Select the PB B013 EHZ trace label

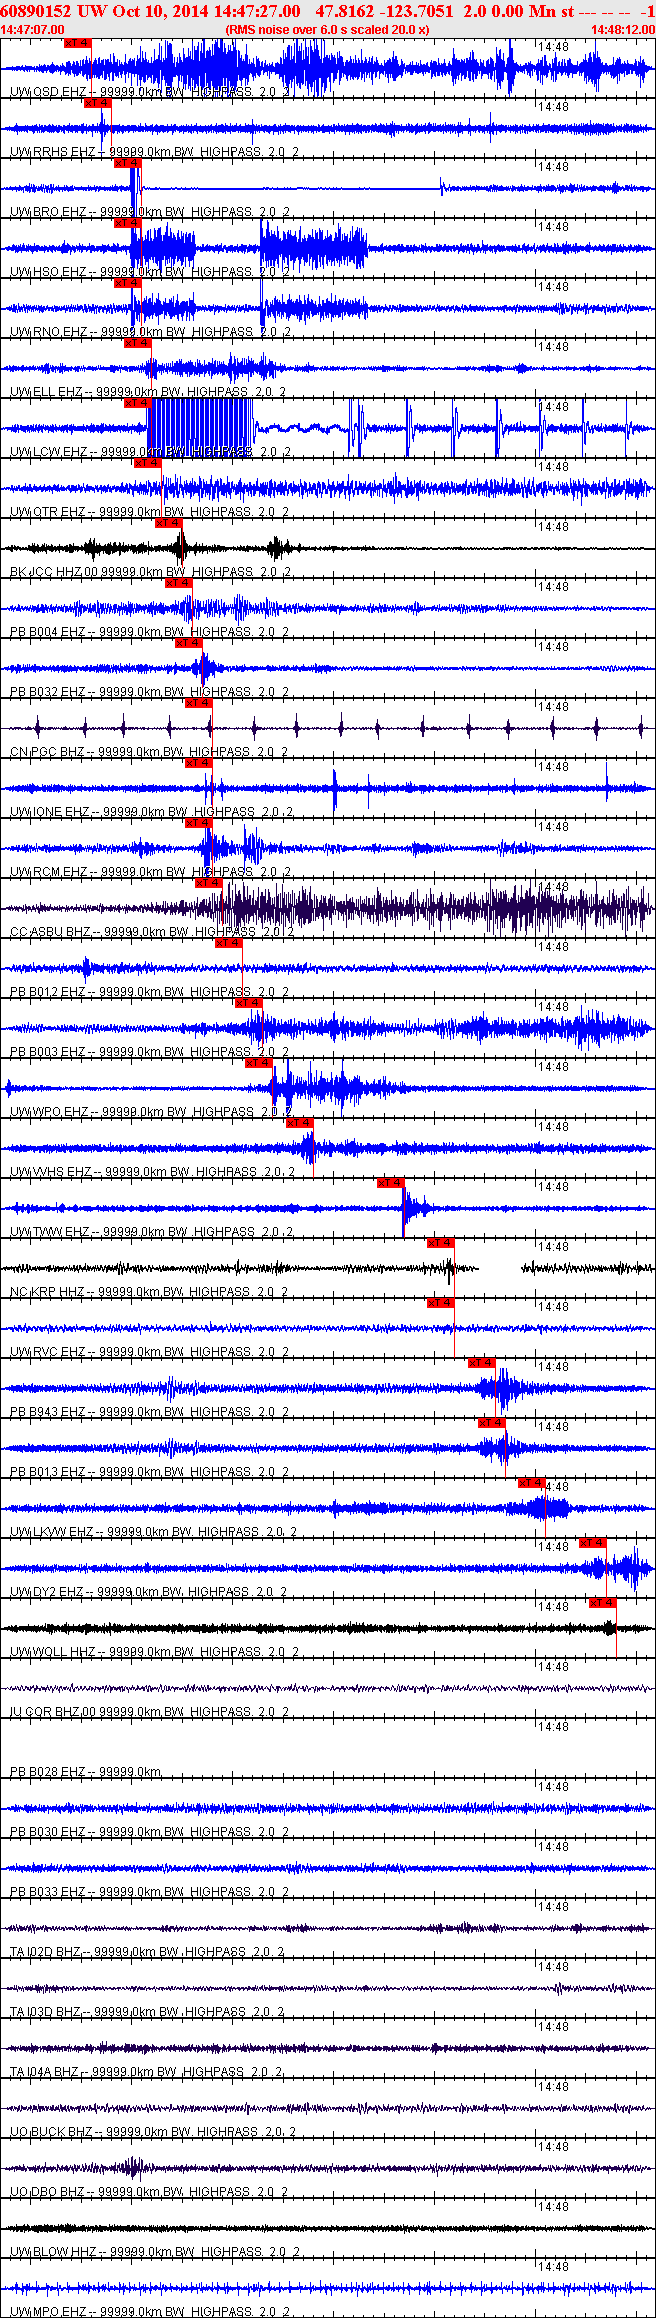click(149, 1472)
